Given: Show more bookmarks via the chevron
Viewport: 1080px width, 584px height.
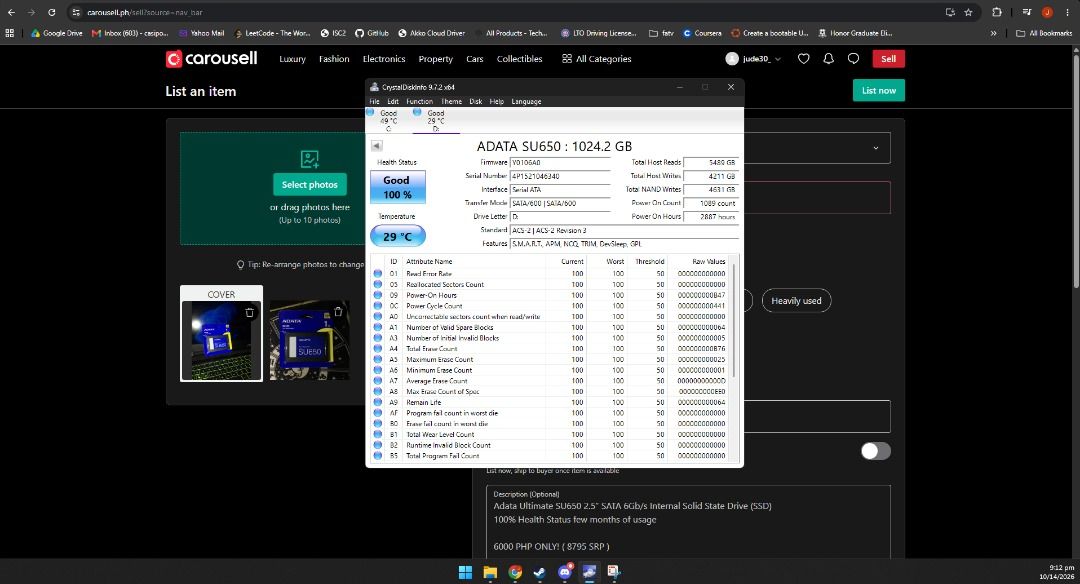Looking at the screenshot, I should pyautogui.click(x=993, y=33).
